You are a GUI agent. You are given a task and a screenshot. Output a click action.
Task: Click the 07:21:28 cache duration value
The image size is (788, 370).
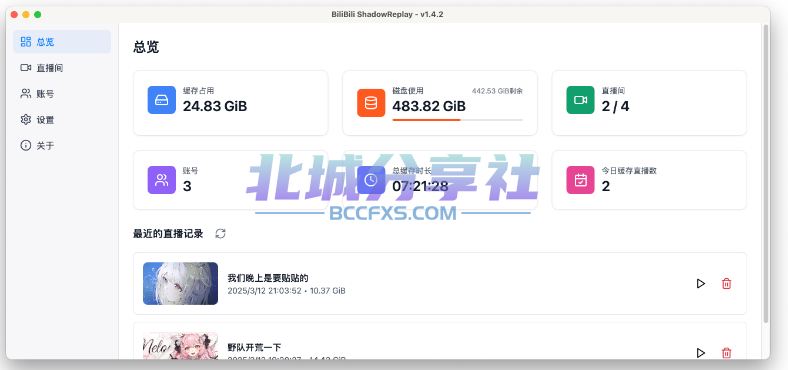(x=420, y=186)
